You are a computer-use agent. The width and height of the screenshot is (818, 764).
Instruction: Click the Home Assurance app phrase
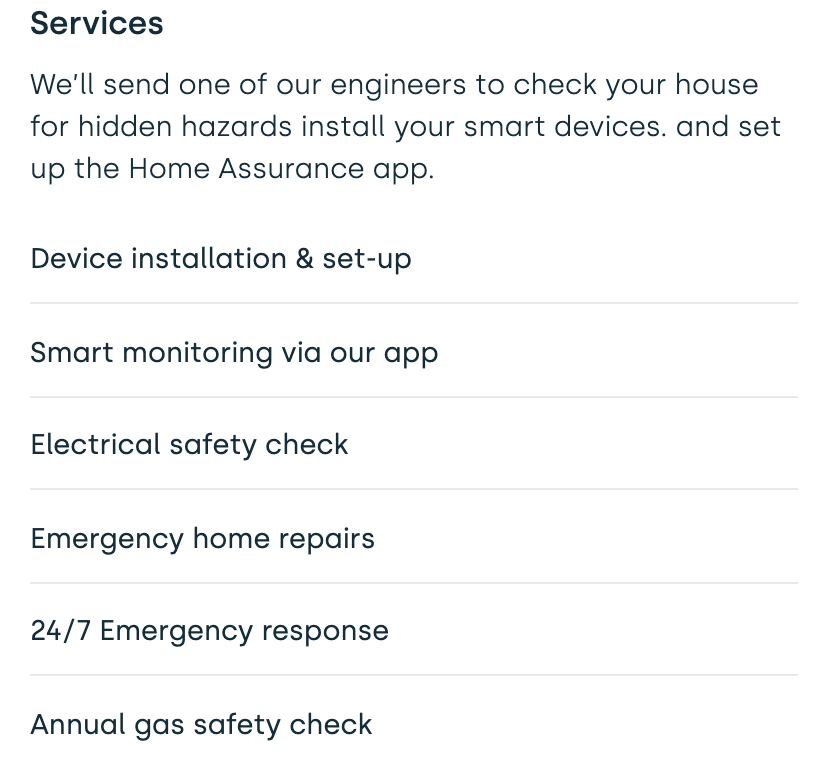[x=281, y=169]
